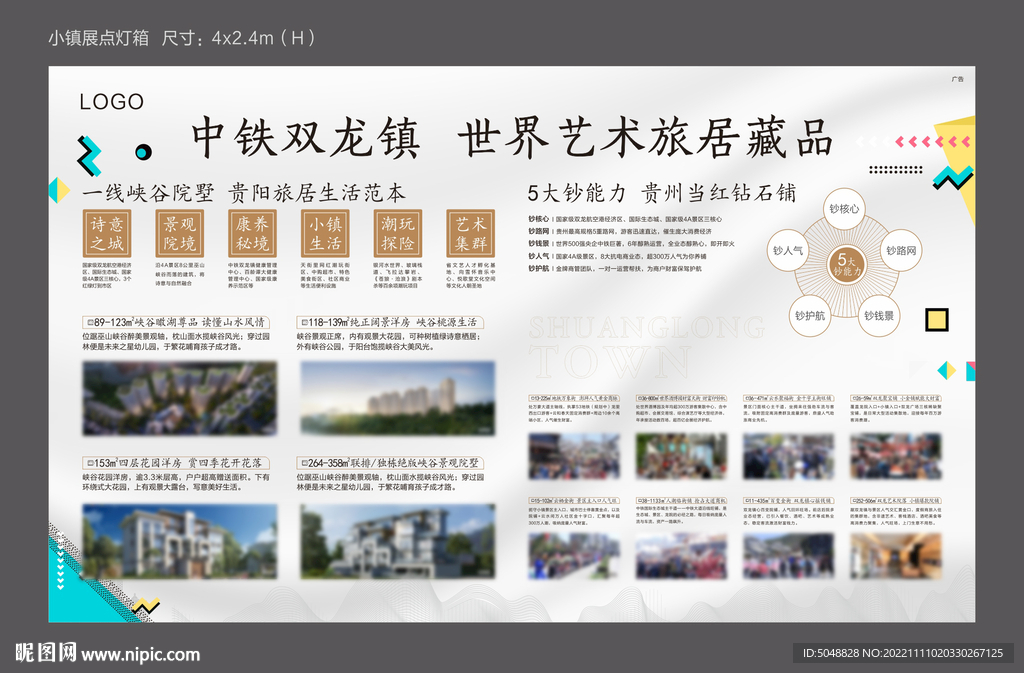Click the central 5大钞能力 brown circle
1024x673 pixels.
(846, 264)
